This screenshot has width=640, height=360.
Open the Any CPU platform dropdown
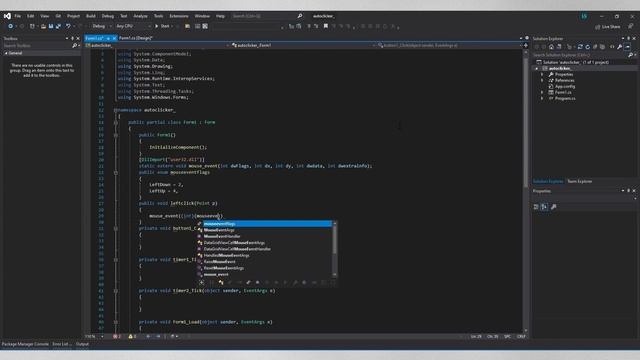coord(133,26)
